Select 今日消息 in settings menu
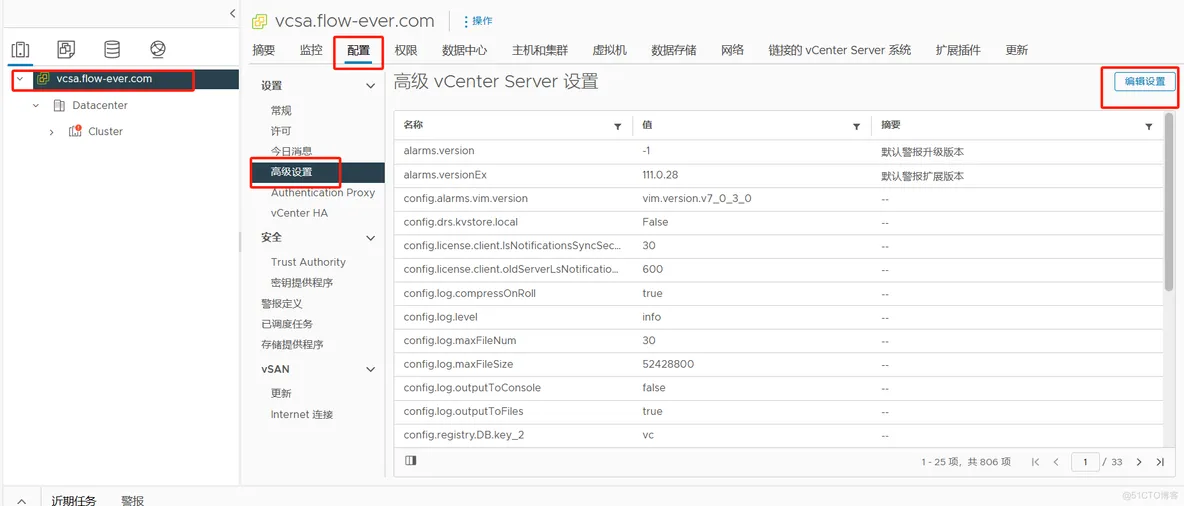The height and width of the screenshot is (506, 1184). pyautogui.click(x=291, y=151)
